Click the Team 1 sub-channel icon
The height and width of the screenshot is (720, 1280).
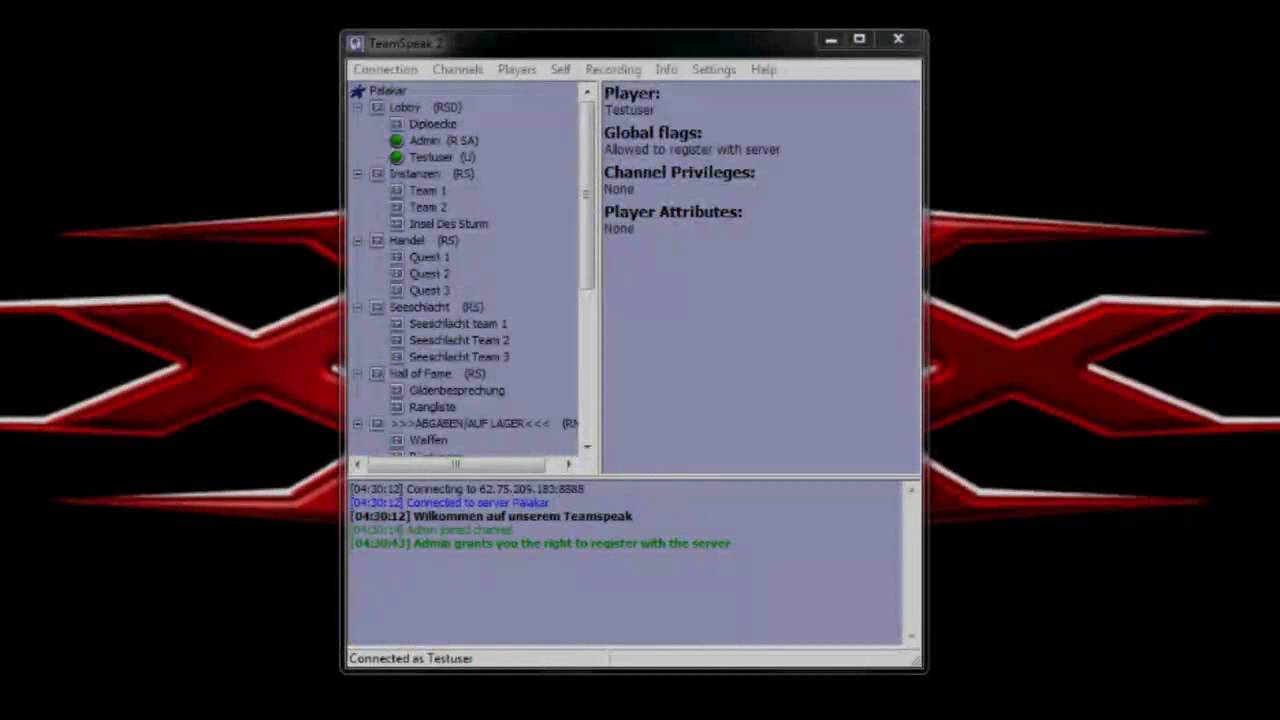click(x=397, y=191)
